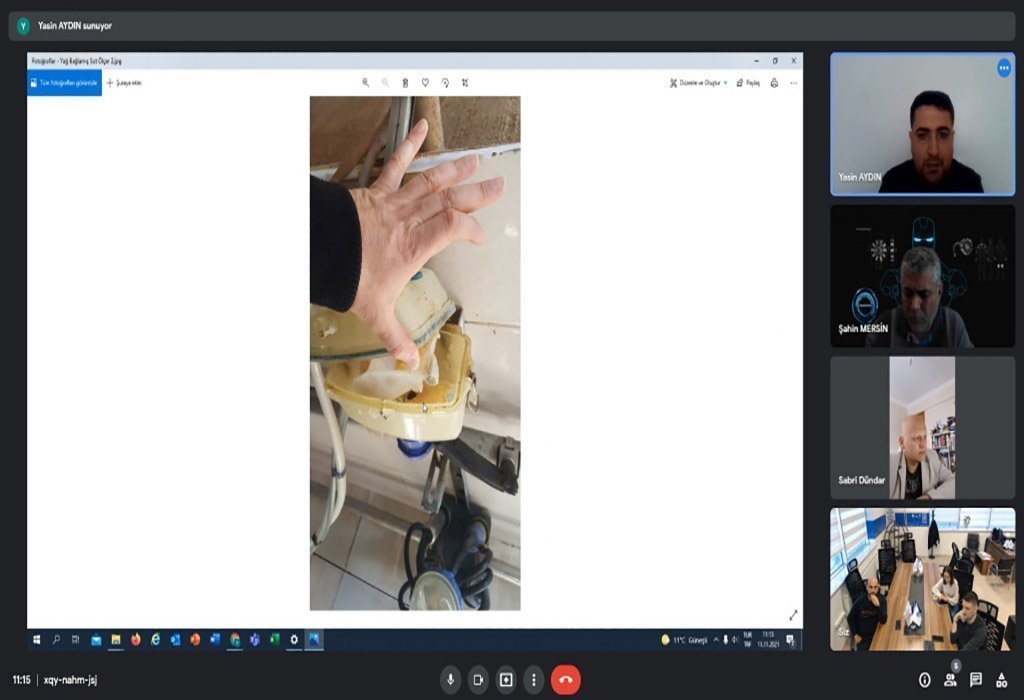Expand the Düzenle ve Oluştur dropdown
This screenshot has height=700, width=1024.
(698, 83)
